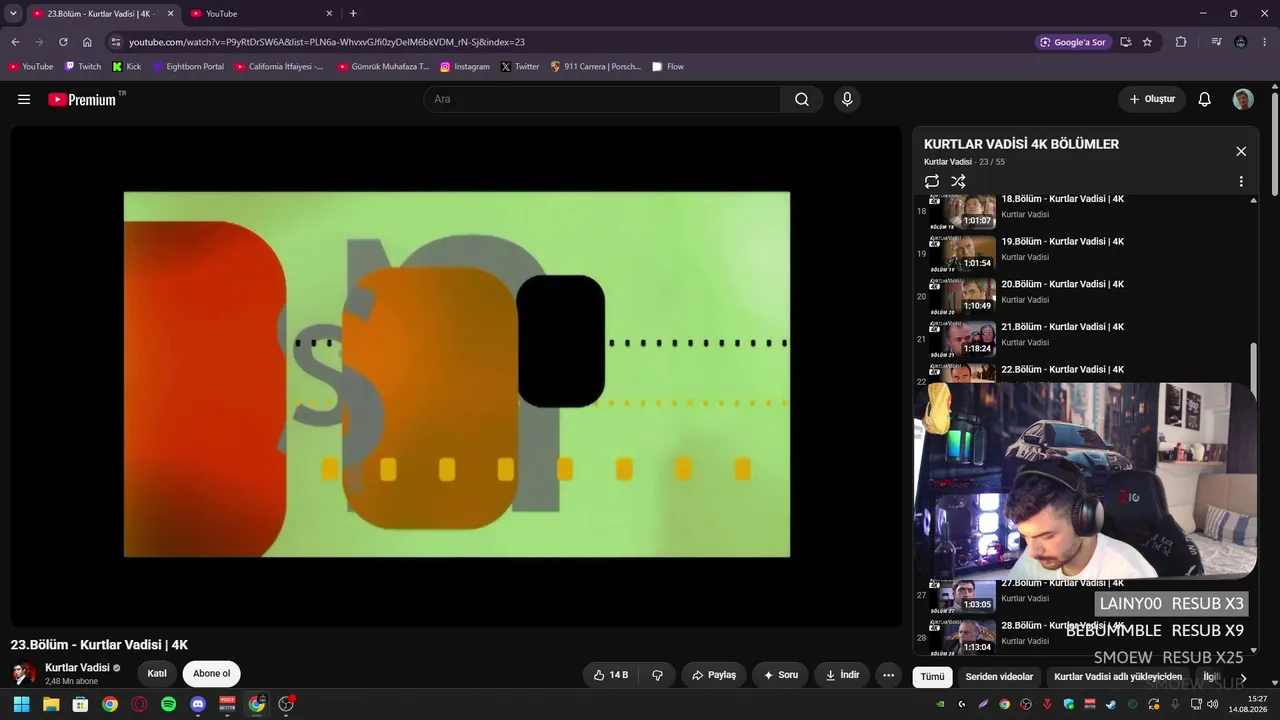Open the Oluştur create menu
The image size is (1280, 720).
click(1152, 99)
